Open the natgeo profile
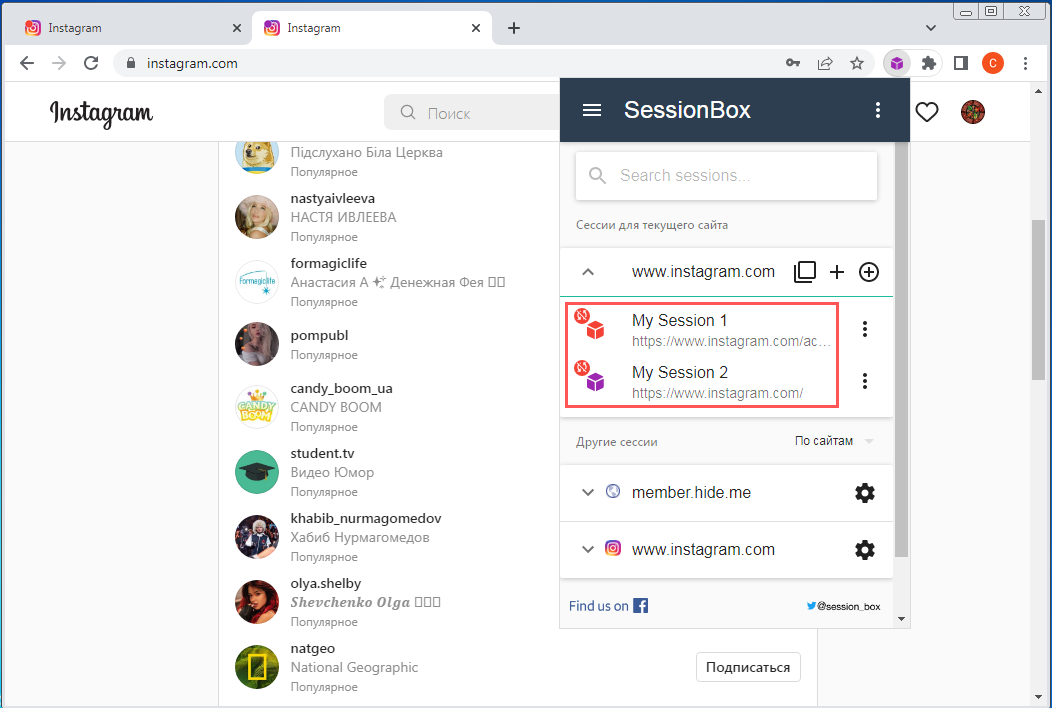This screenshot has width=1052, height=708. [313, 649]
